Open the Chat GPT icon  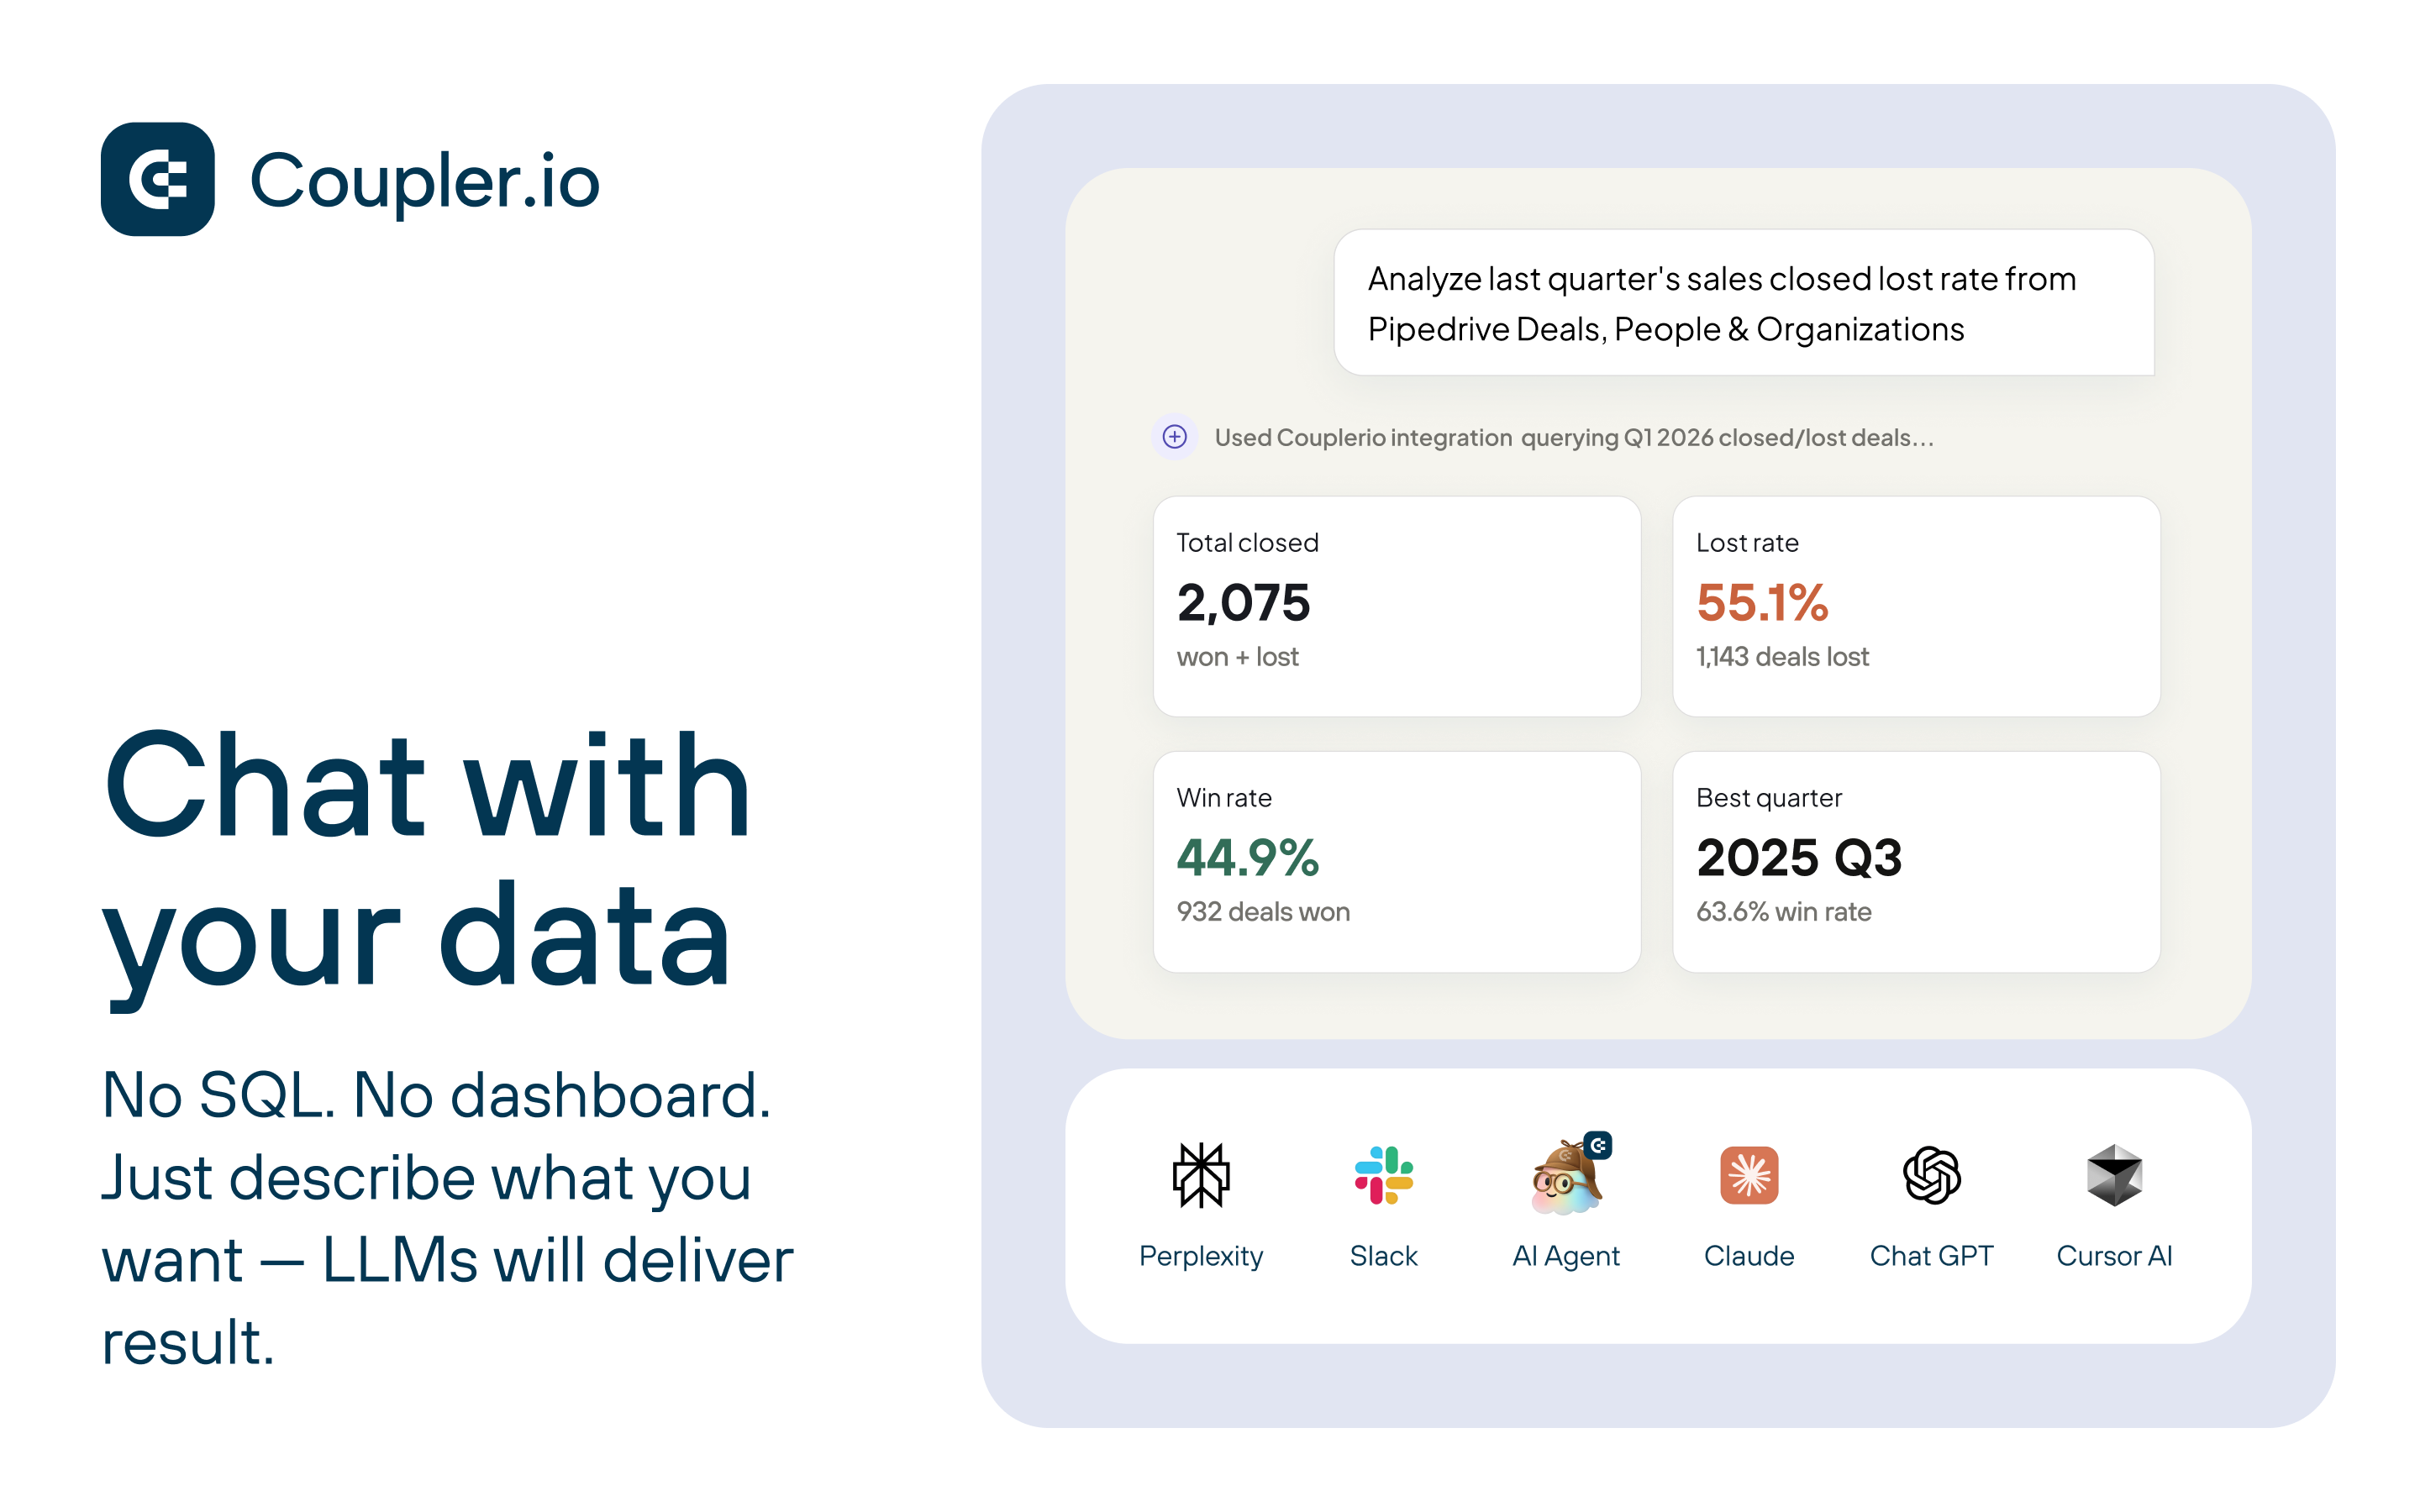pyautogui.click(x=1931, y=1175)
